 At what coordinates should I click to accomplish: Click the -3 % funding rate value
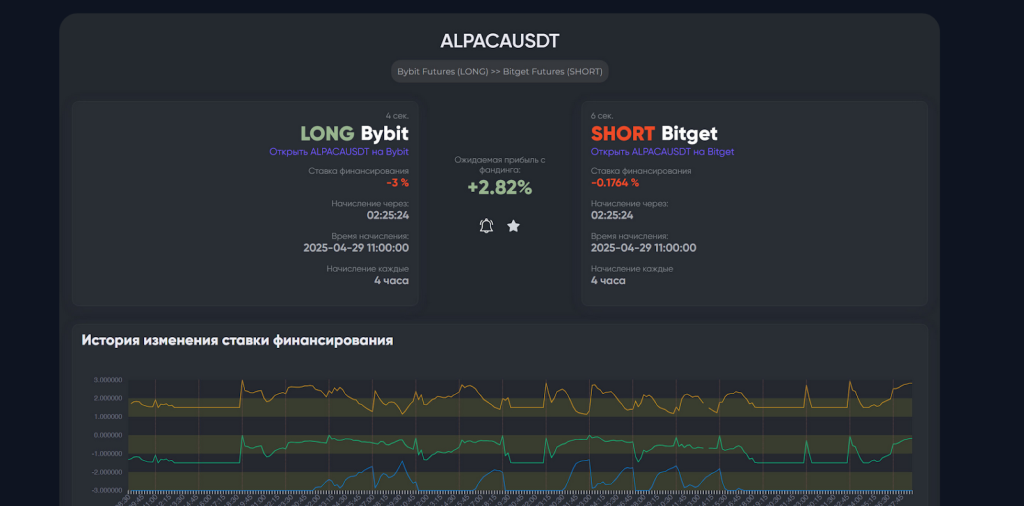tap(398, 183)
